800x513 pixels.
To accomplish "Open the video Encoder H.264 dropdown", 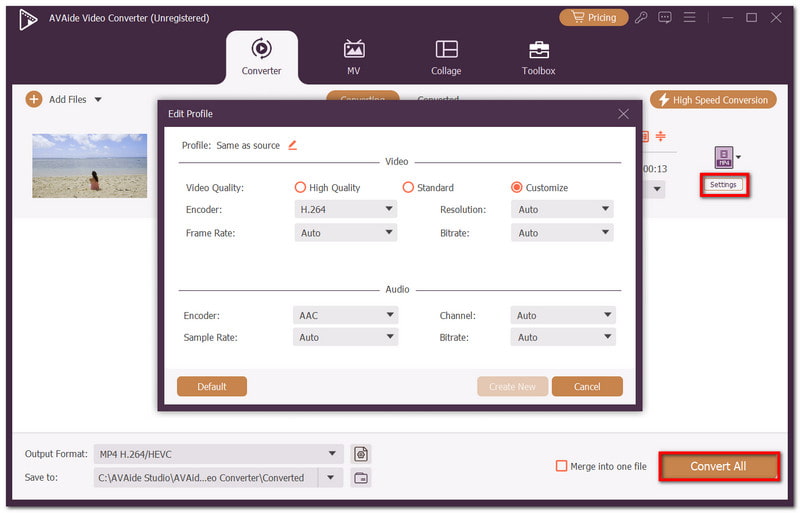I will (x=345, y=209).
